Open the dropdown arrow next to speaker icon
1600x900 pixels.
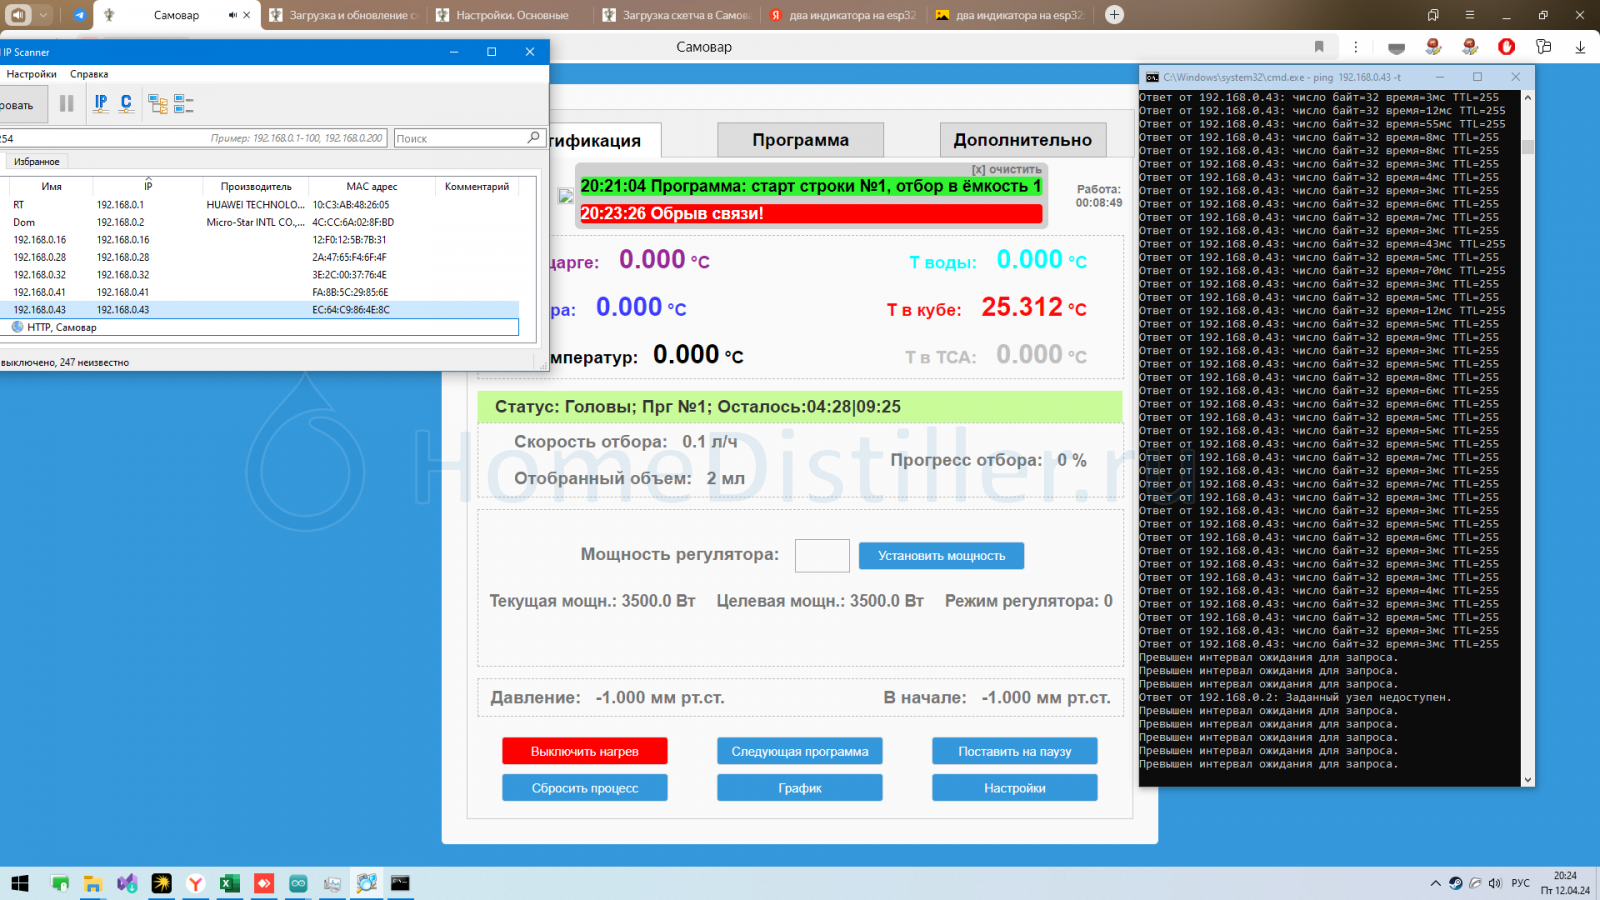pyautogui.click(x=44, y=15)
